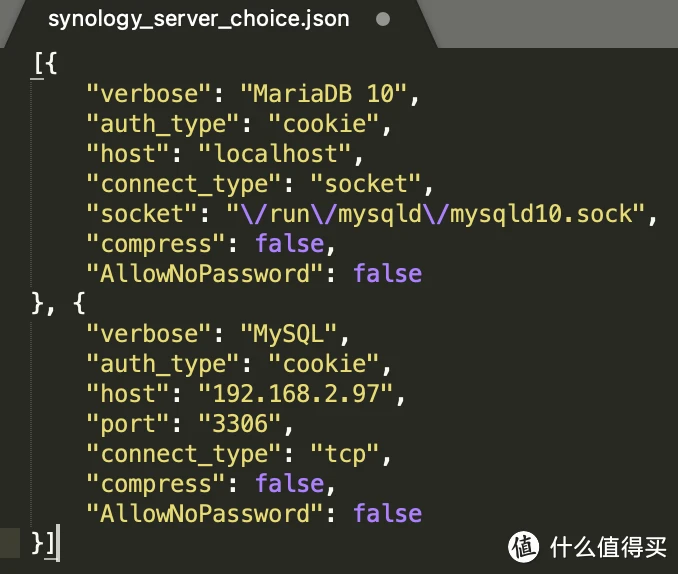Select the synology_server_choice.json tab
Viewport: 678px width, 574px height.
(198, 19)
